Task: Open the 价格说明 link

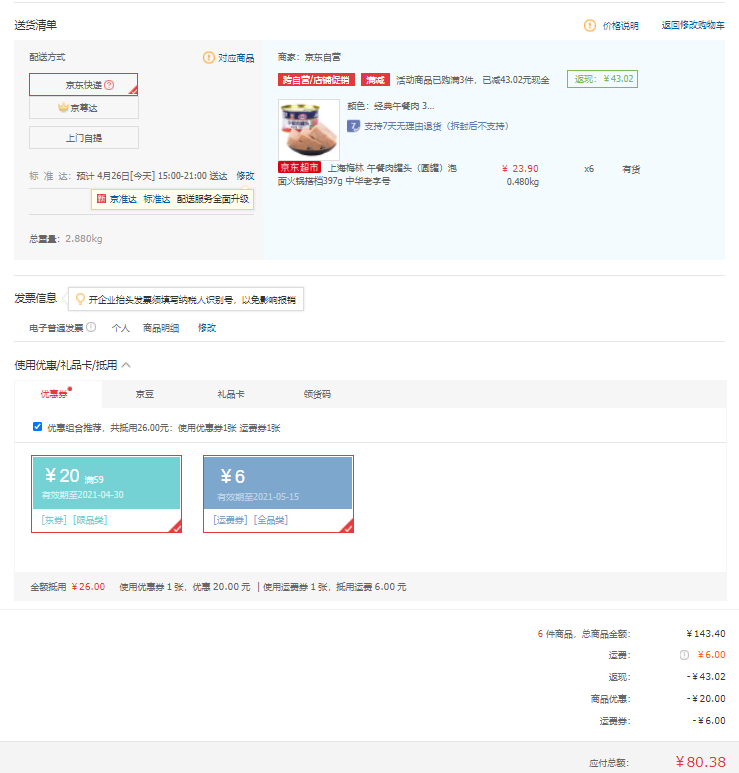Action: [x=621, y=26]
